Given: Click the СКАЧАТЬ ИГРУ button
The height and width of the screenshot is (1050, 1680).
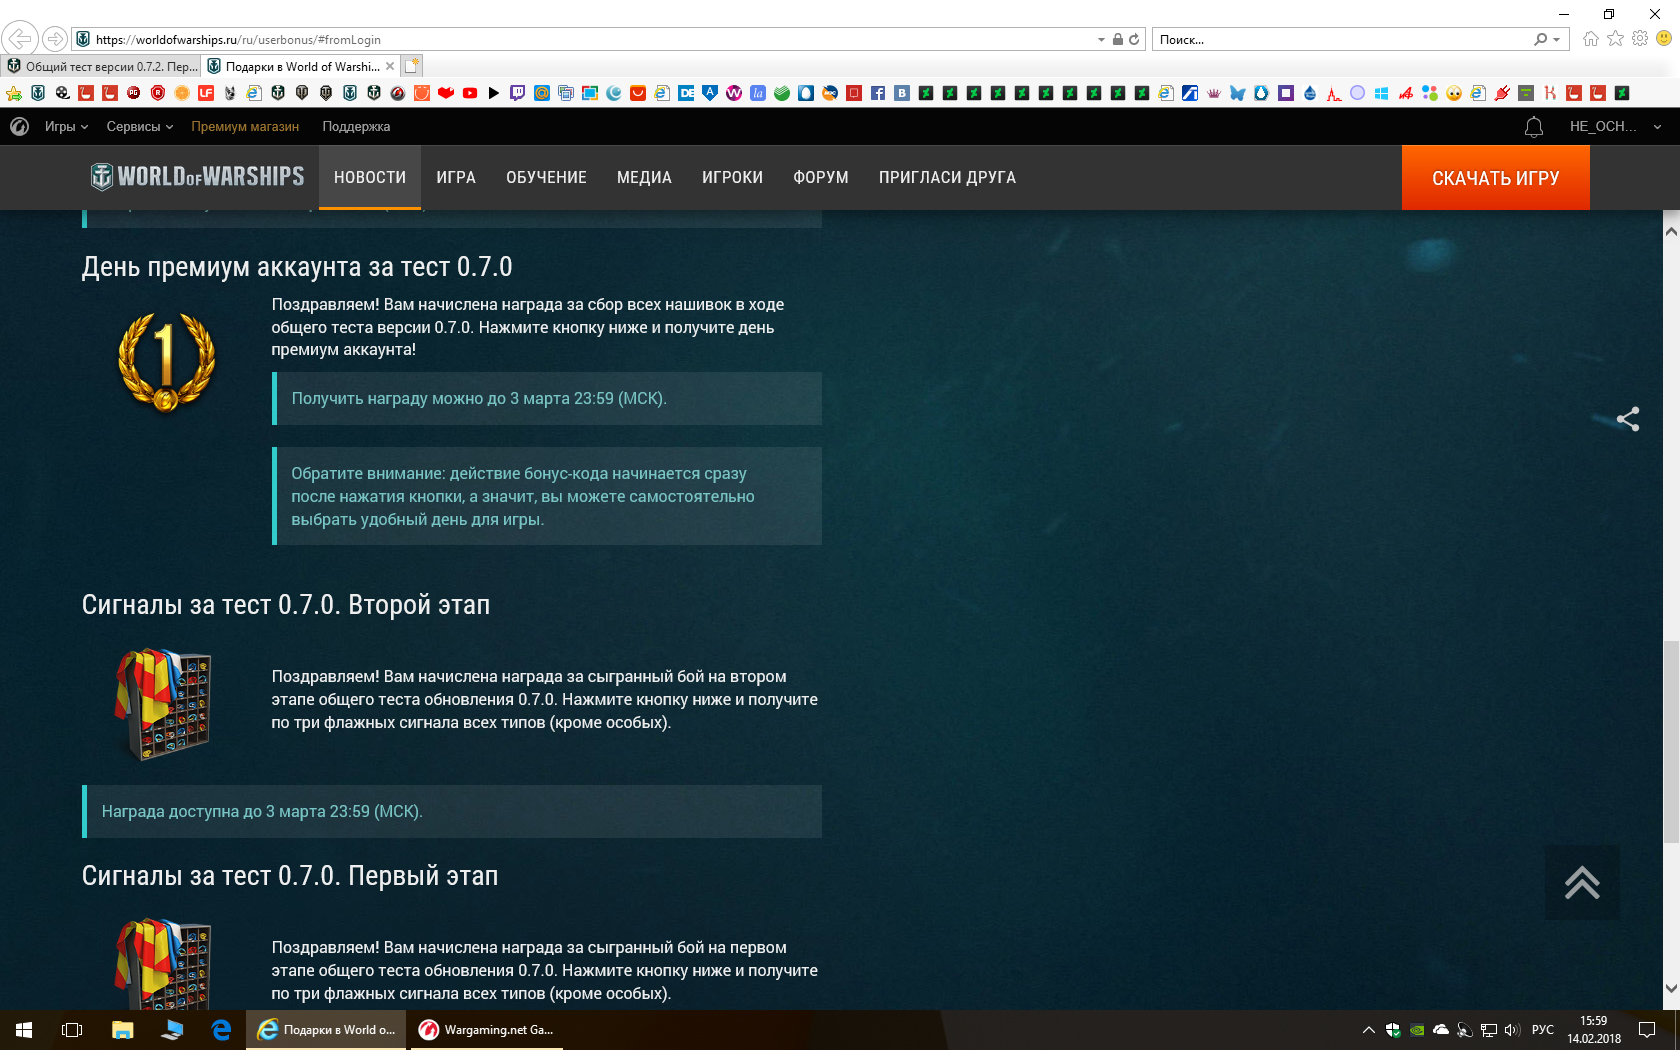Looking at the screenshot, I should point(1495,178).
